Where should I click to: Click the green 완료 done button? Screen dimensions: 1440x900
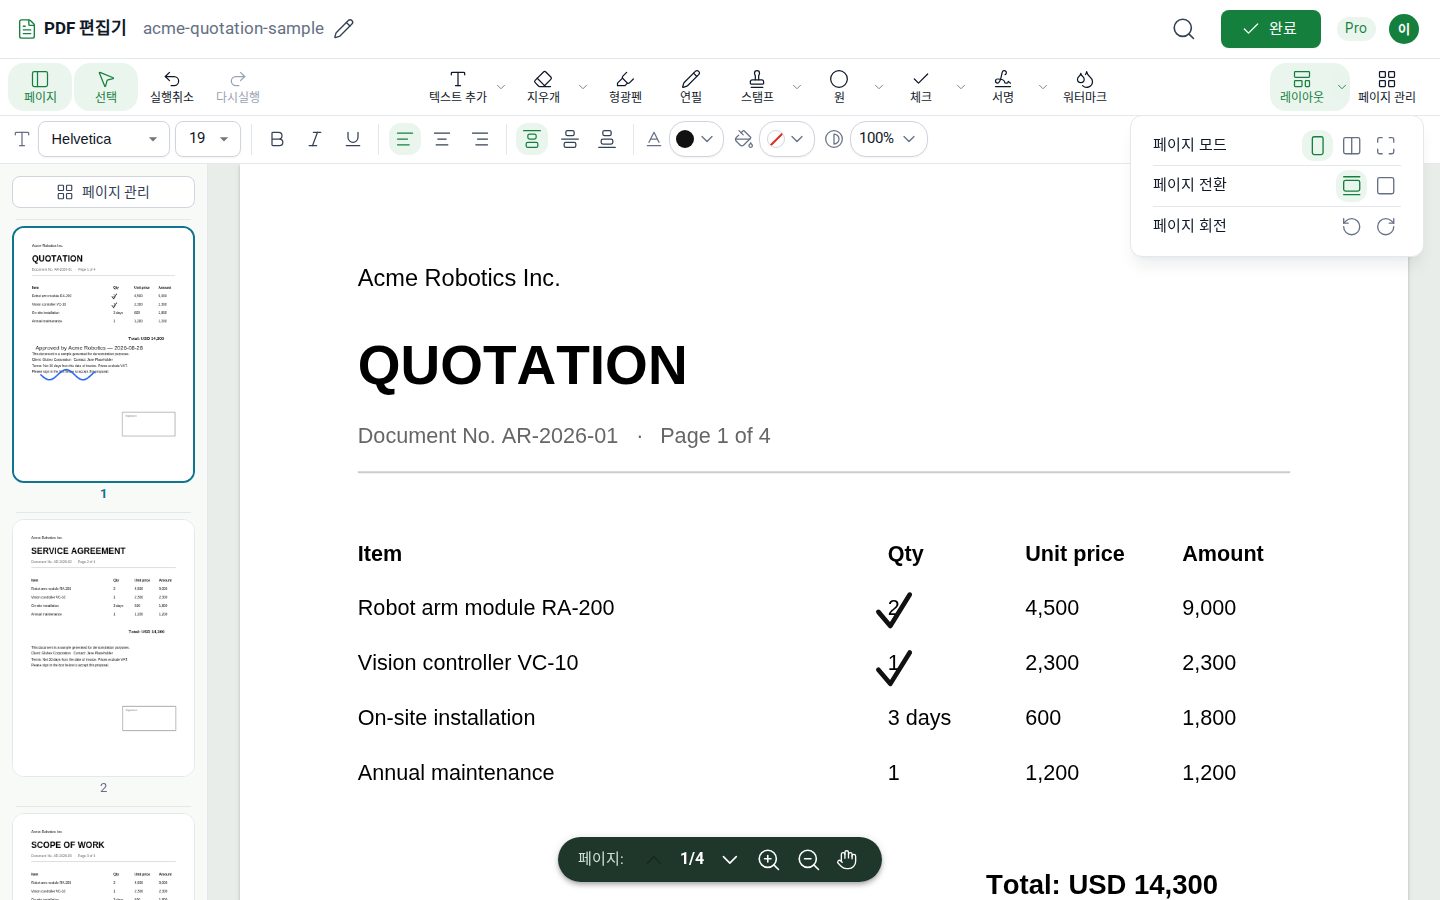point(1271,29)
